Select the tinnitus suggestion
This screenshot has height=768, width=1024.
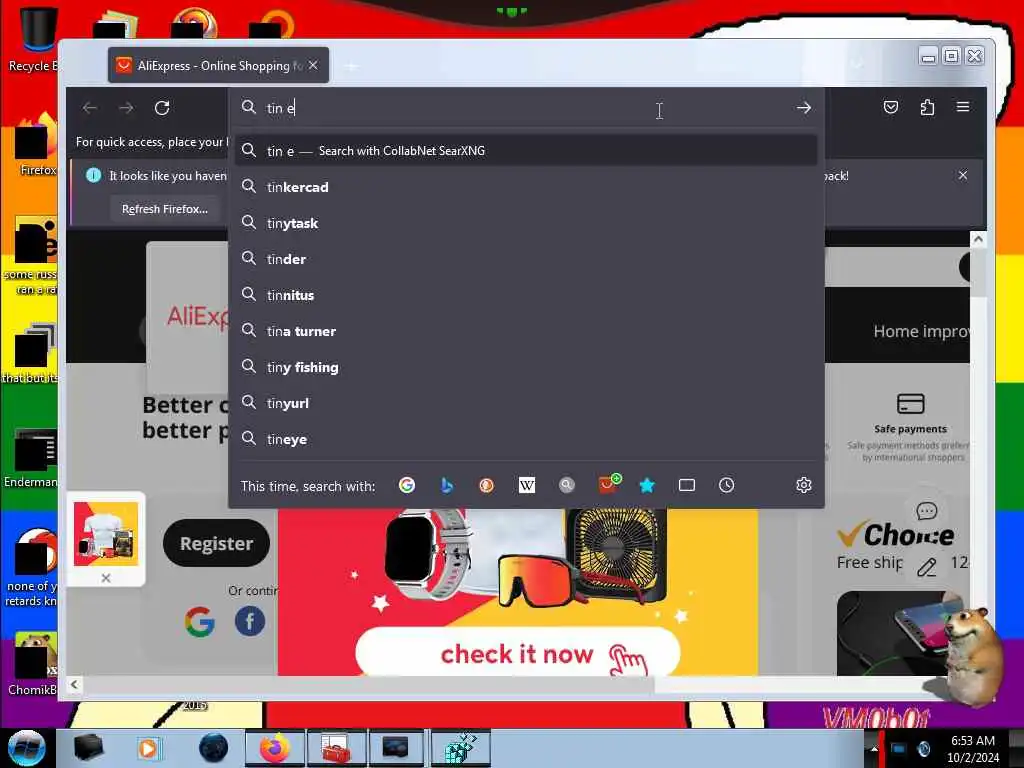[526, 295]
